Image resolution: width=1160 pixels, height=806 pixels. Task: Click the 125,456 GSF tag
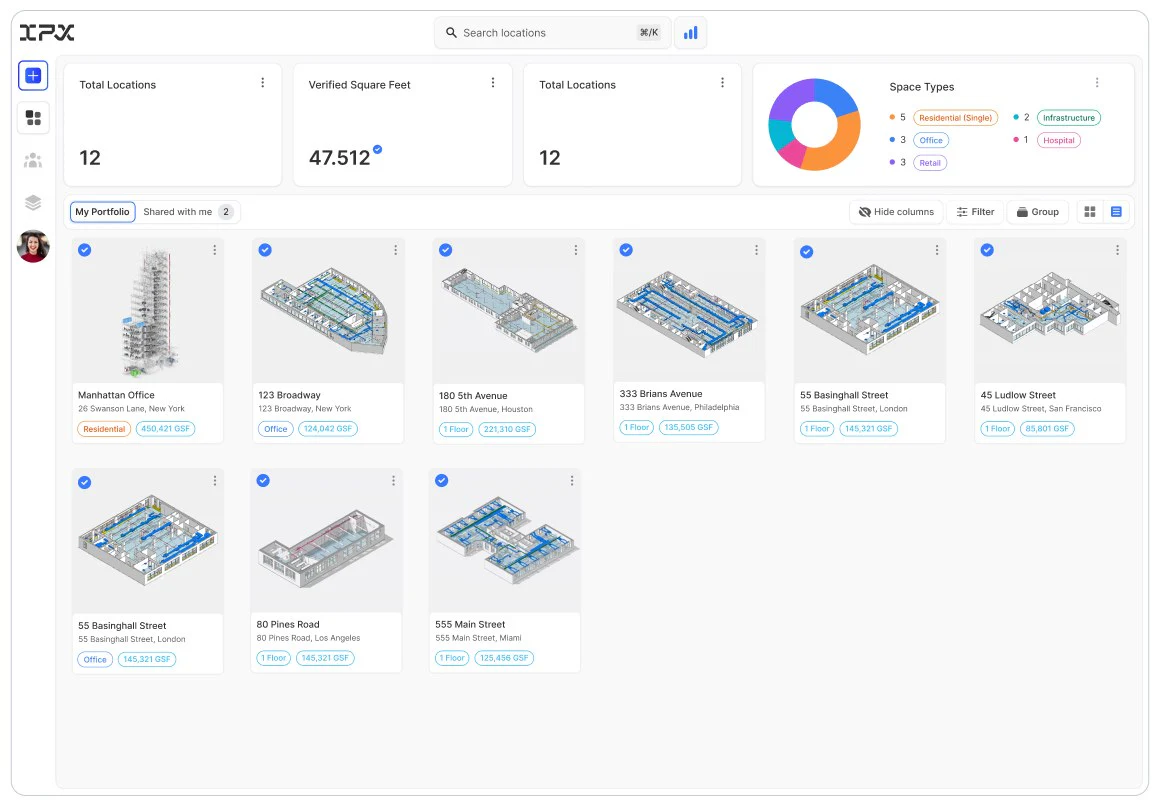click(504, 658)
